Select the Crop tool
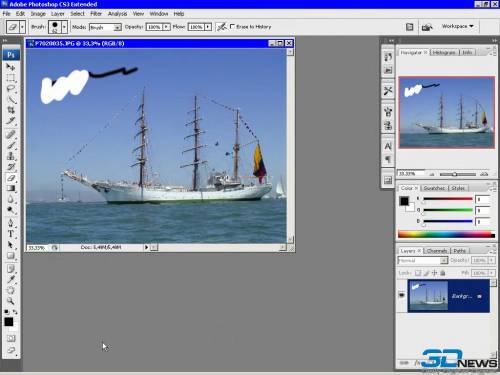 click(x=11, y=110)
